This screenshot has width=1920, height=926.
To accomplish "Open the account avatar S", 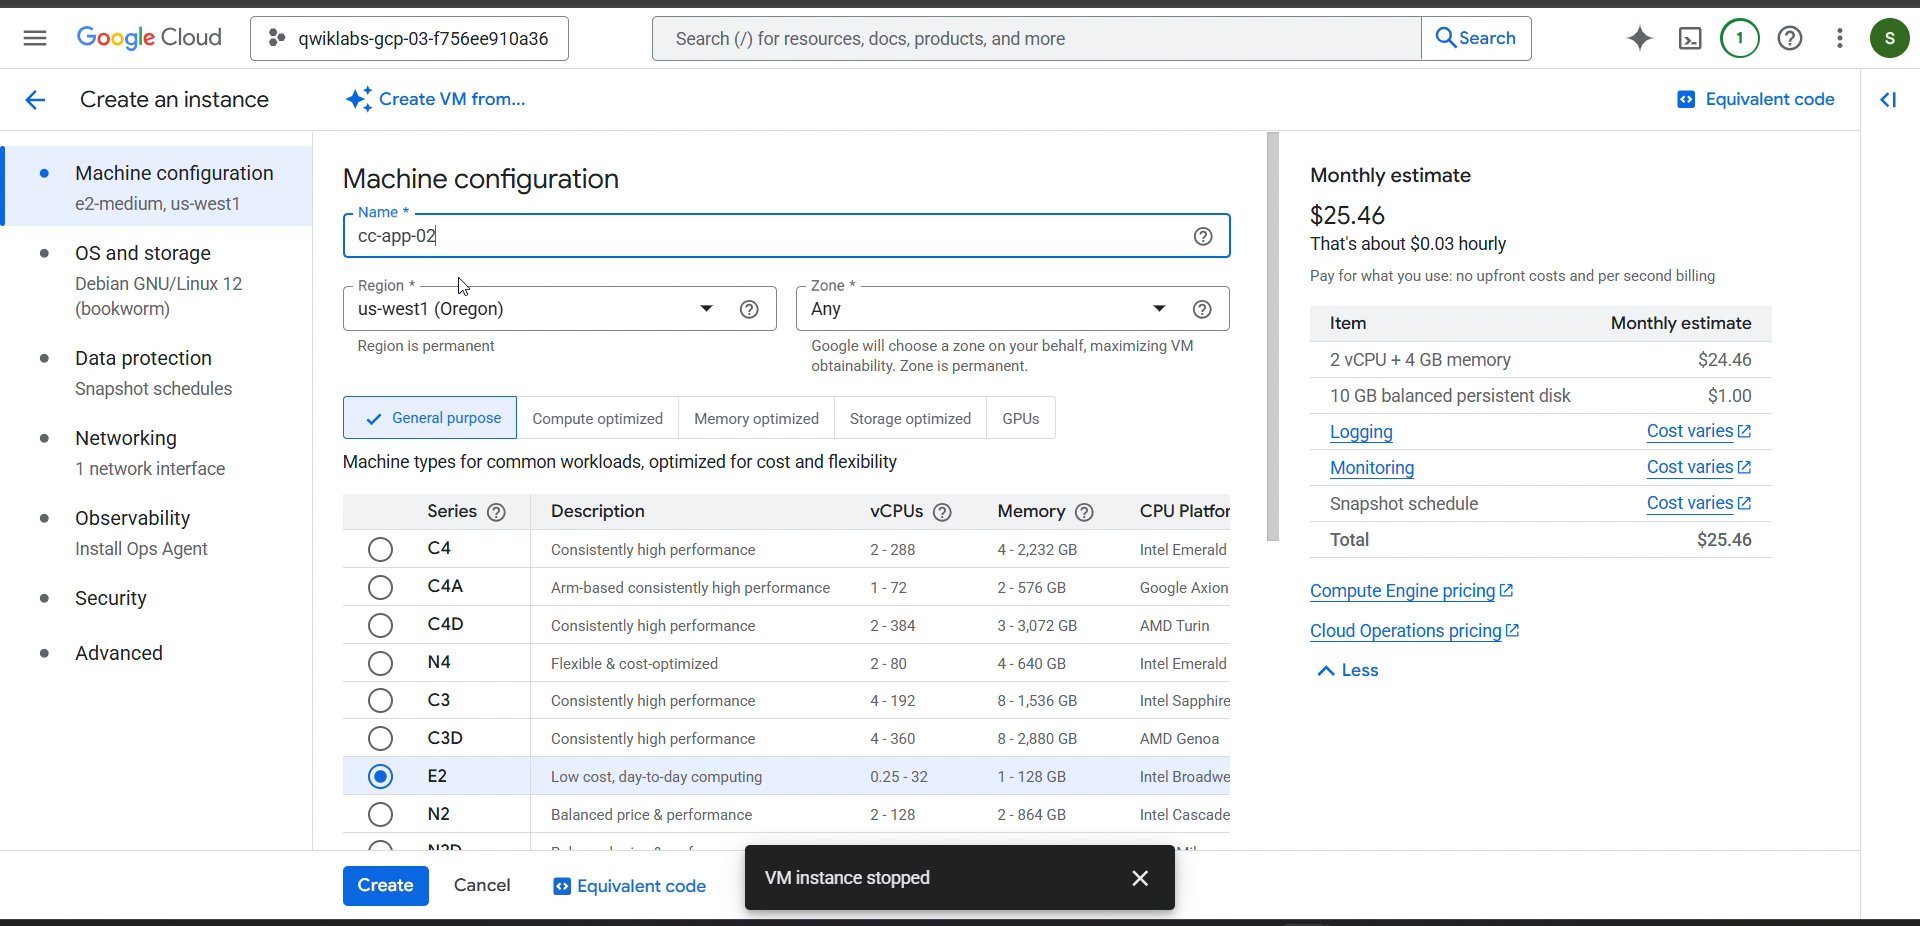I will tap(1890, 38).
